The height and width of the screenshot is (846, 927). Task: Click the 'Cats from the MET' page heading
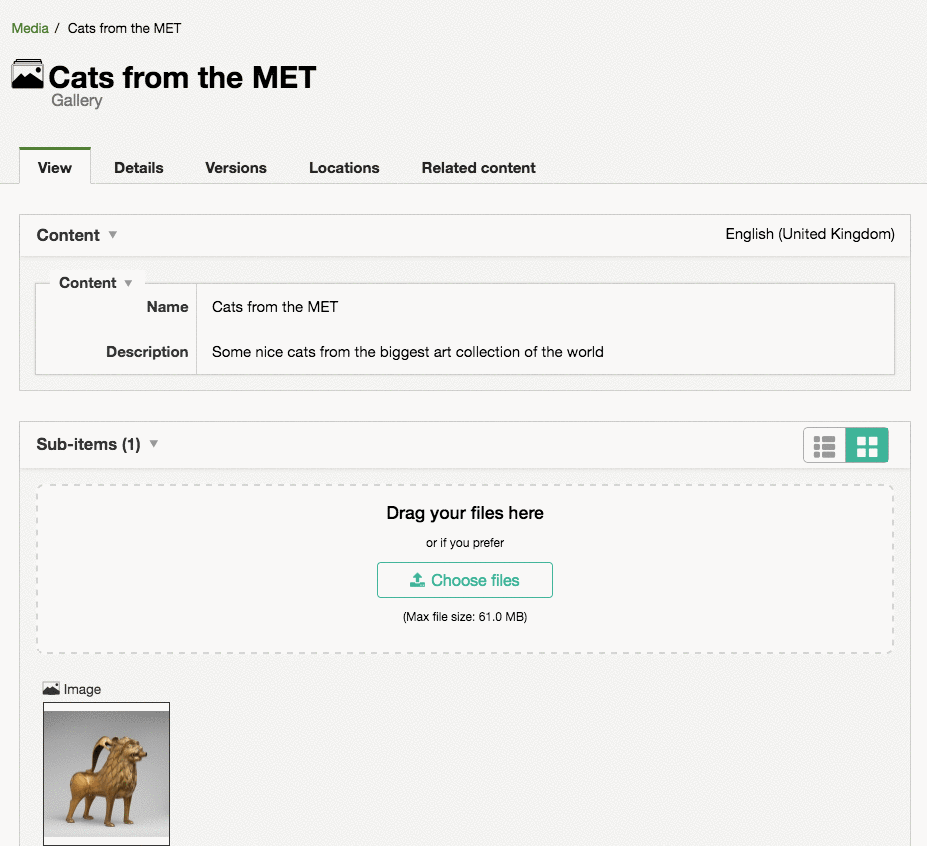[x=182, y=77]
